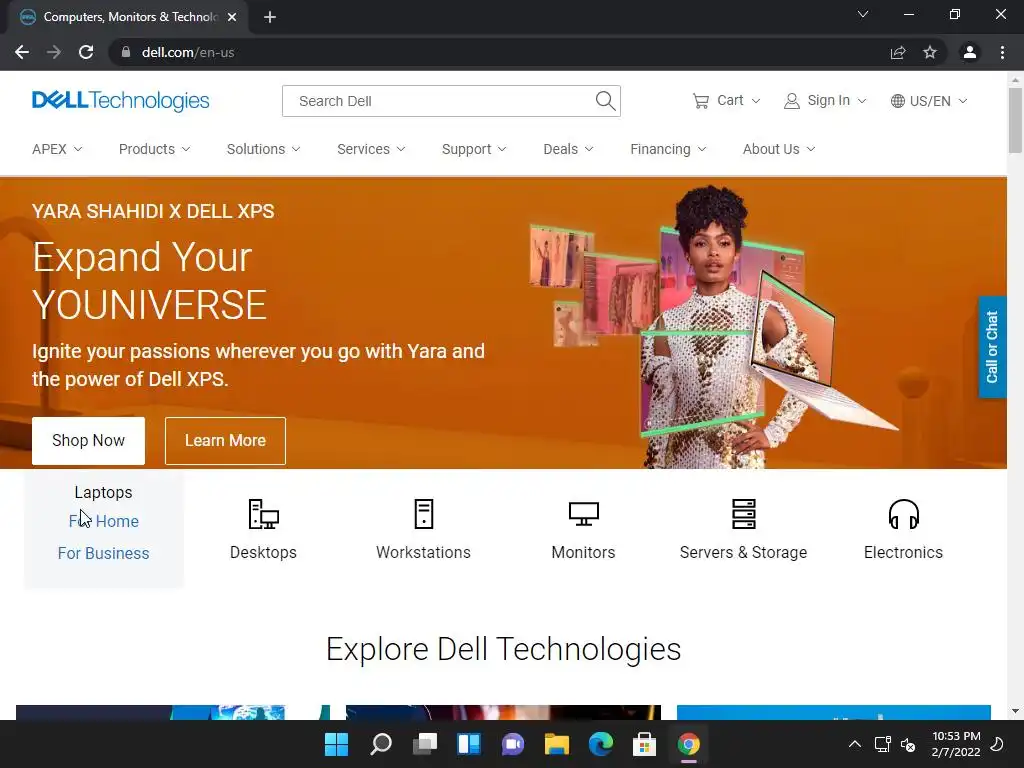Viewport: 1024px width, 768px height.
Task: Open the shopping Cart menu
Action: click(726, 101)
